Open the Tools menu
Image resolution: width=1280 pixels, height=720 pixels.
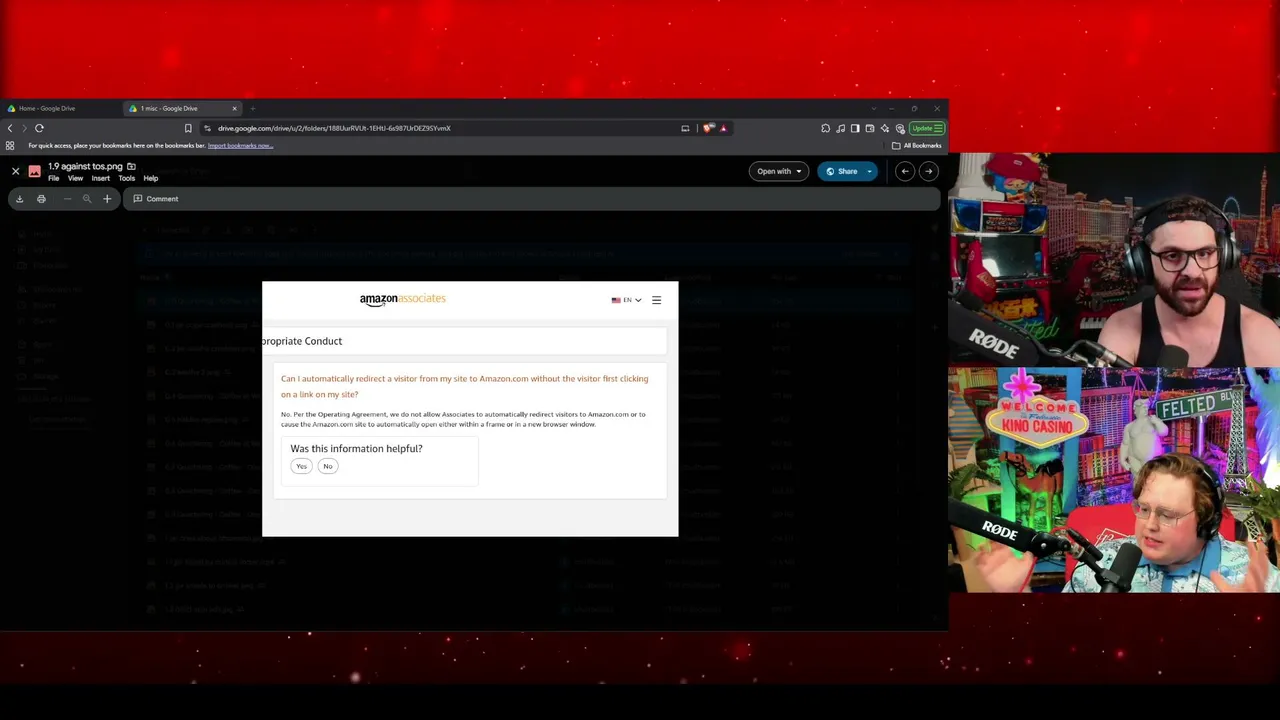(126, 179)
